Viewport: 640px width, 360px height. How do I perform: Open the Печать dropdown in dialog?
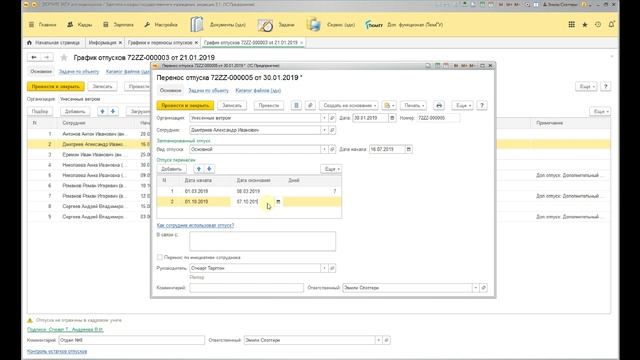(413, 105)
